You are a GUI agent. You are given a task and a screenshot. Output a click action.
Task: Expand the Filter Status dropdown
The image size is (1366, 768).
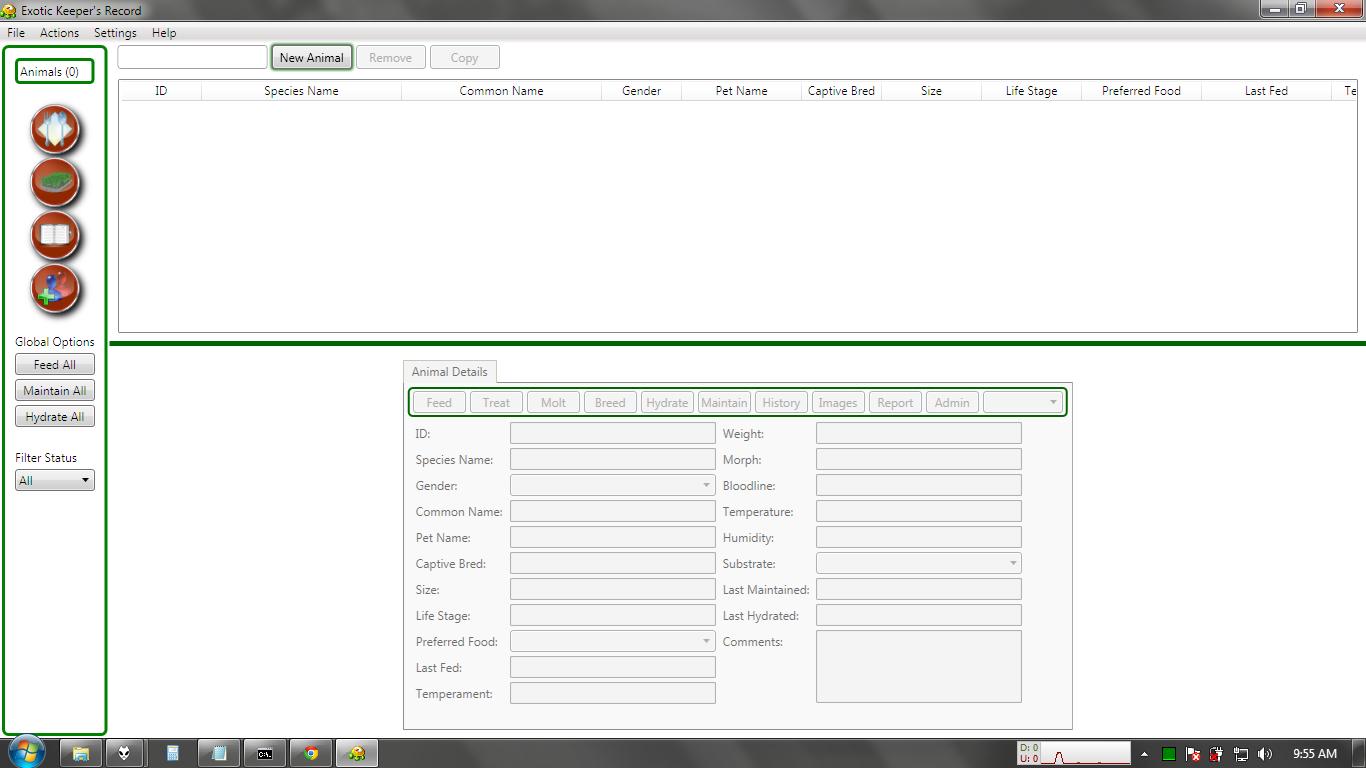[55, 480]
